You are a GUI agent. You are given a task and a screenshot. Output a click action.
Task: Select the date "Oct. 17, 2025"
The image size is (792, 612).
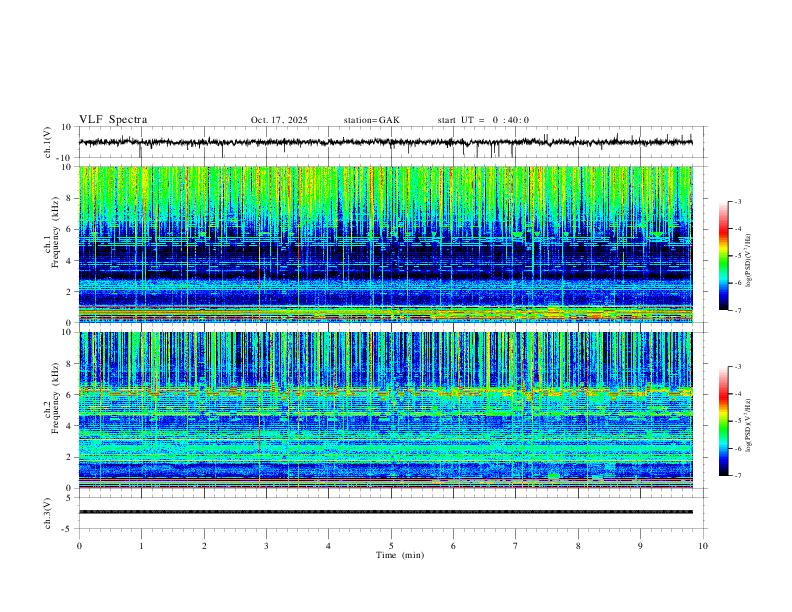279,120
